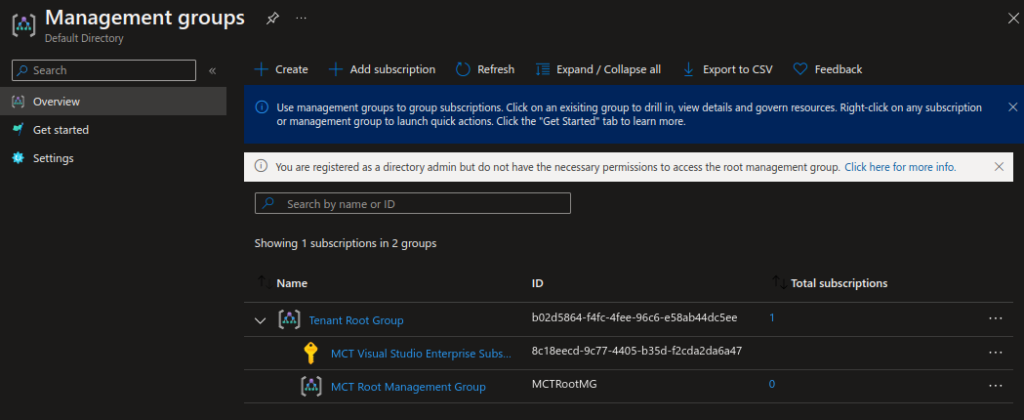The height and width of the screenshot is (420, 1024).
Task: Dismiss the blue management groups info banner
Action: coord(1013,106)
